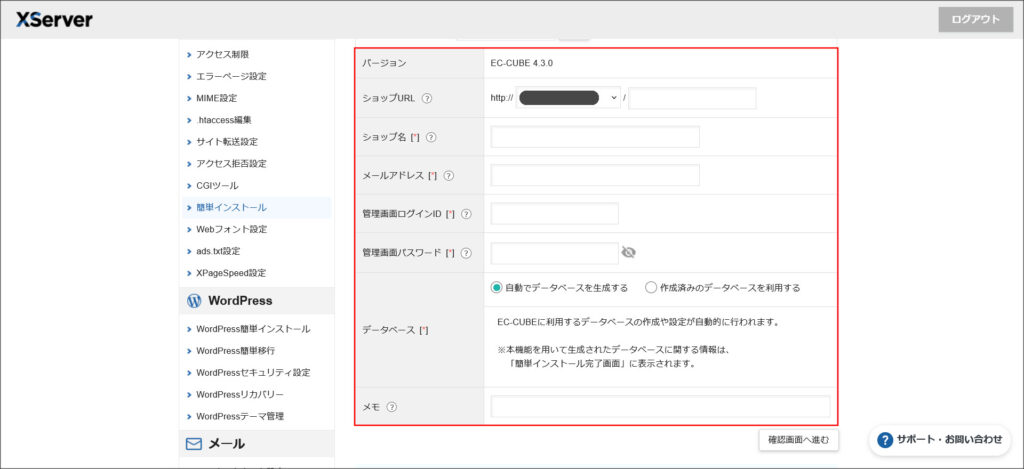Open WordPressセキュリティ設定 link
The image size is (1024, 469).
click(x=255, y=373)
